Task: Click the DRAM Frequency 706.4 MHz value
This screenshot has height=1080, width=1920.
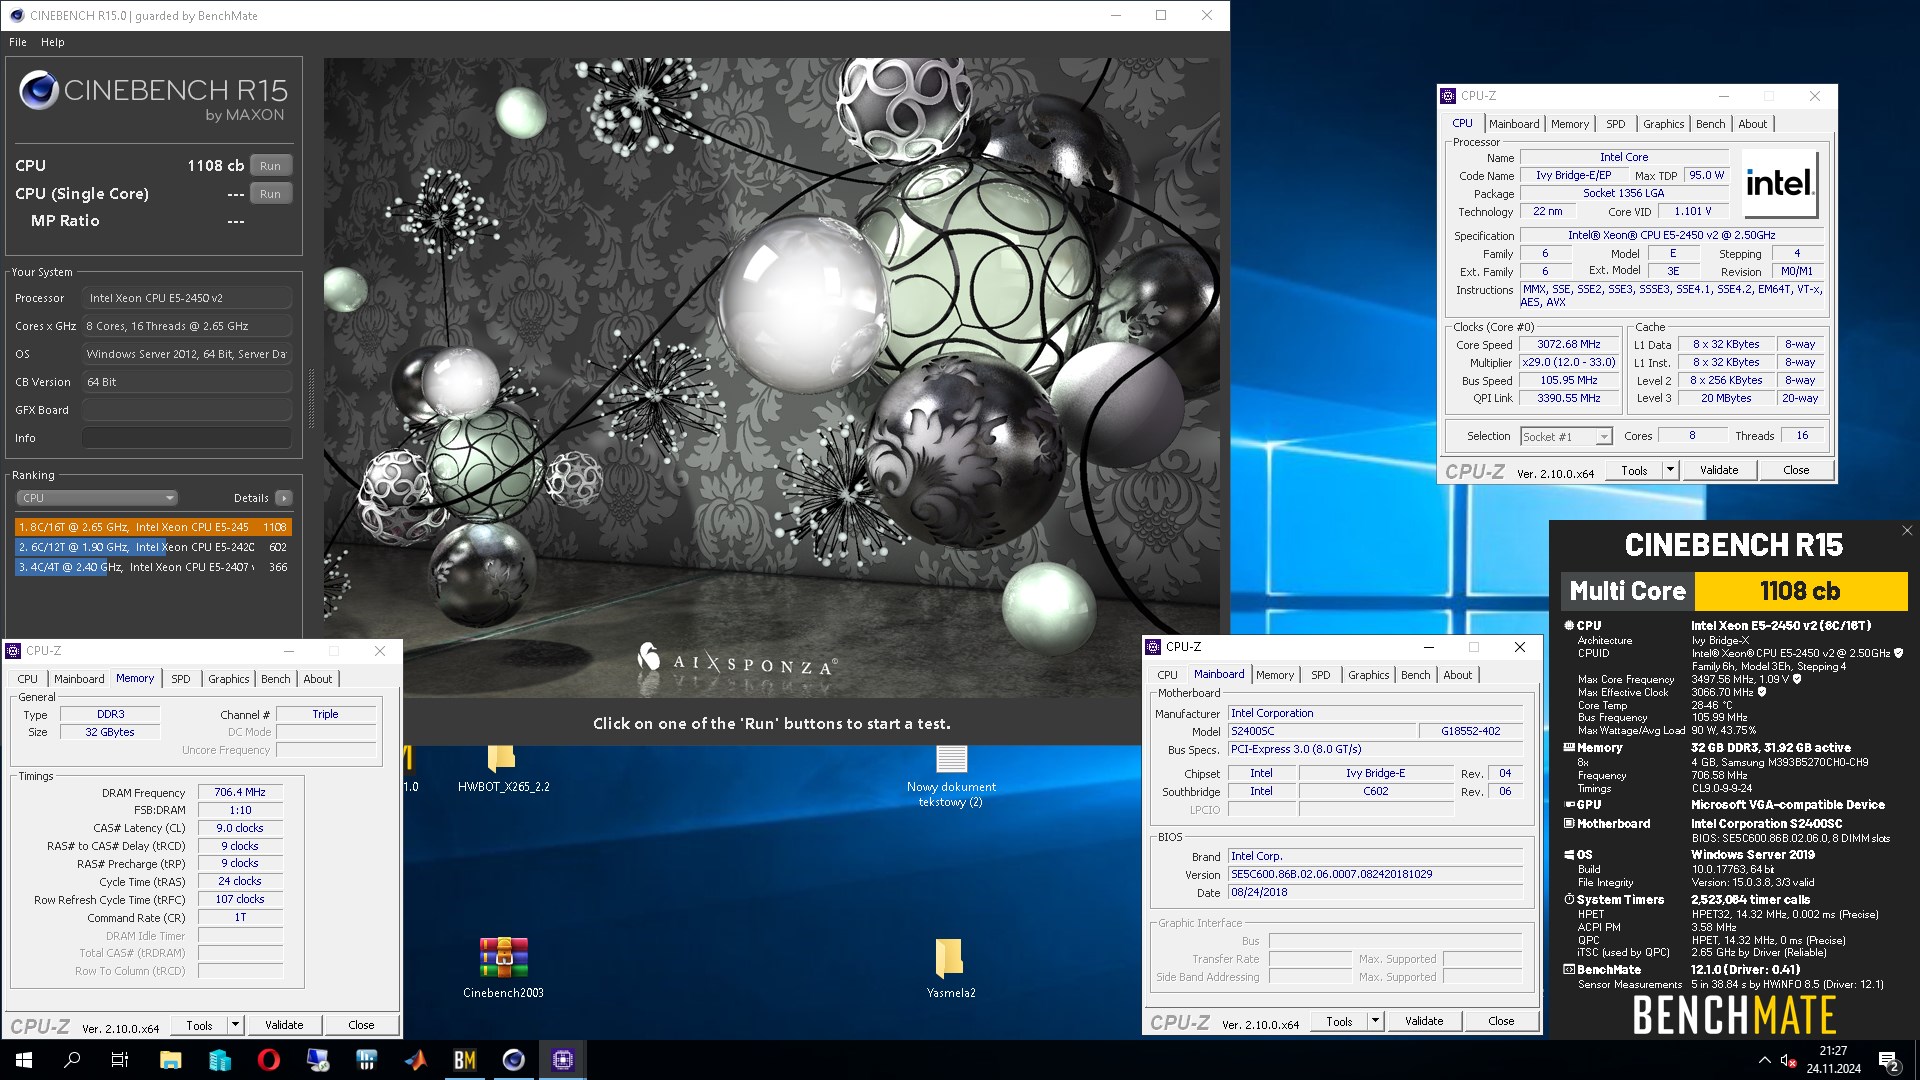Action: (240, 792)
